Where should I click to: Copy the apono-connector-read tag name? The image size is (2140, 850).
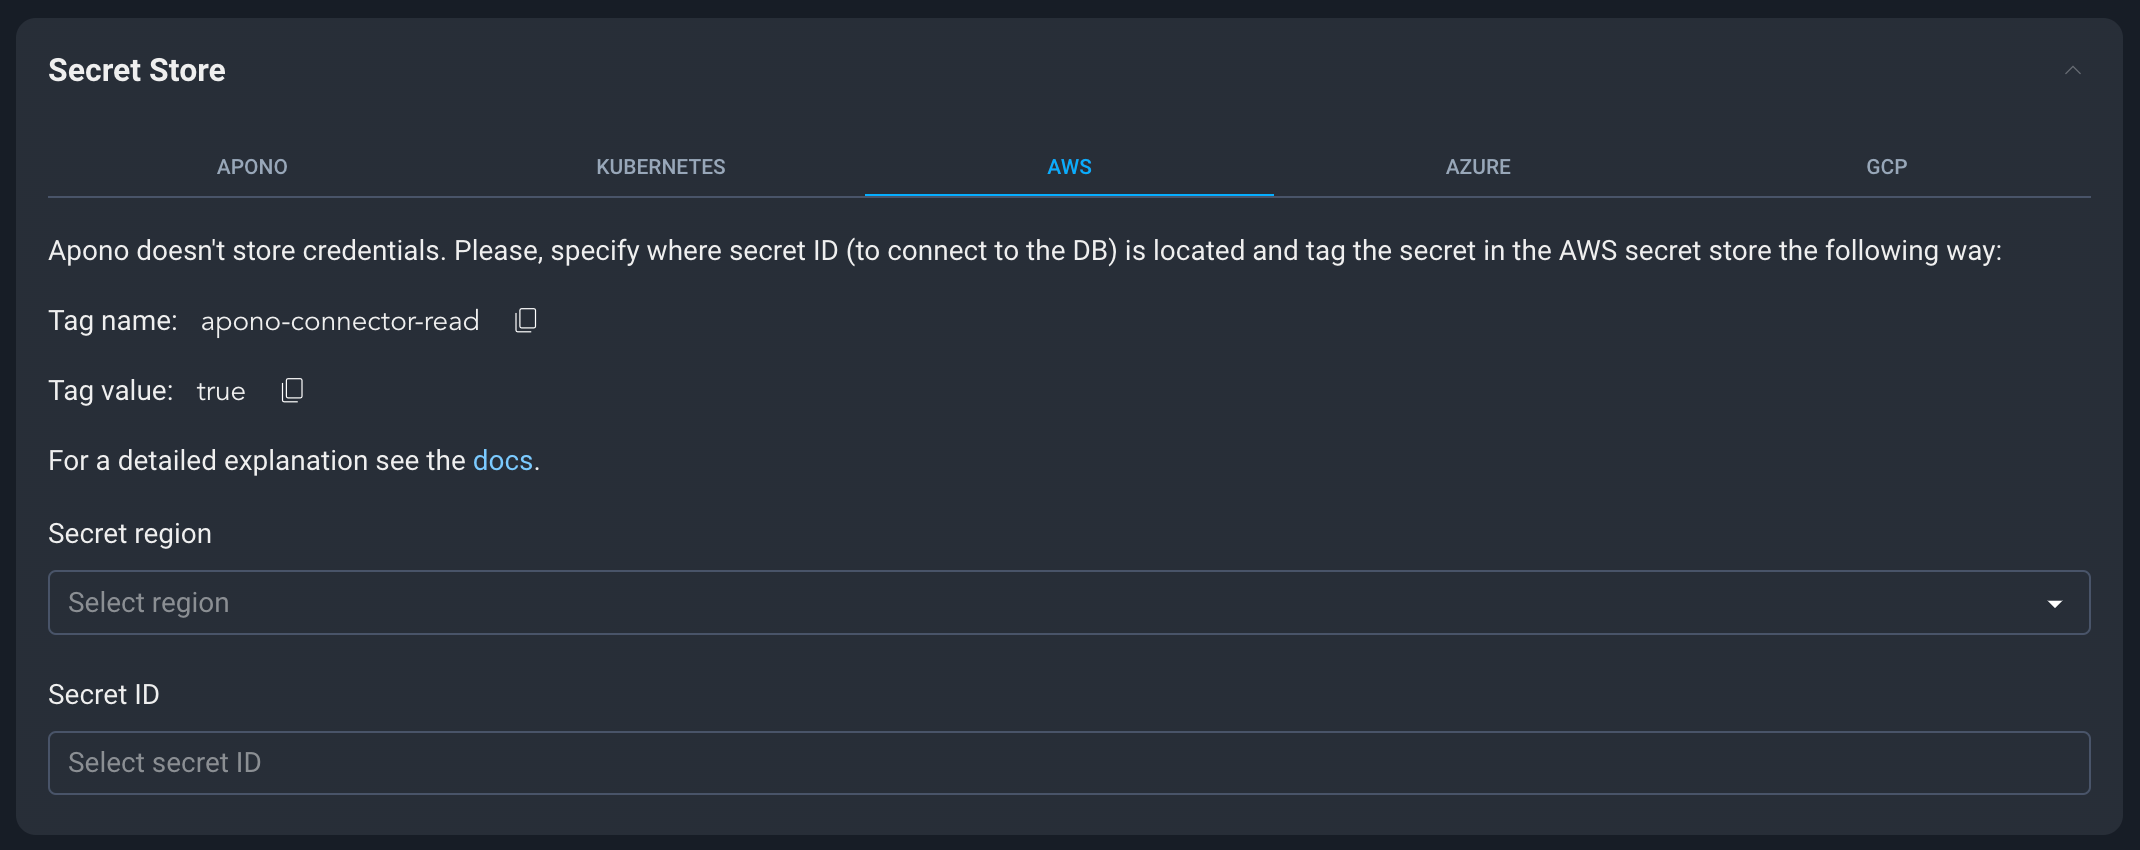pyautogui.click(x=526, y=320)
